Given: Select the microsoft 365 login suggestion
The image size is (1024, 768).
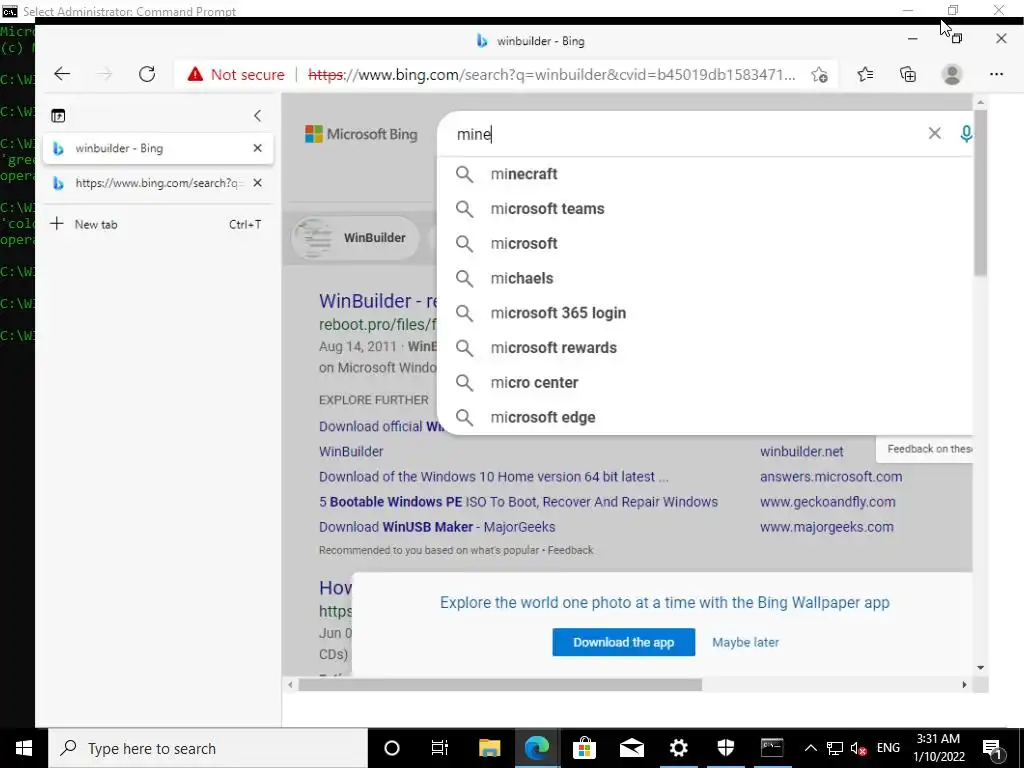Looking at the screenshot, I should click(x=705, y=313).
